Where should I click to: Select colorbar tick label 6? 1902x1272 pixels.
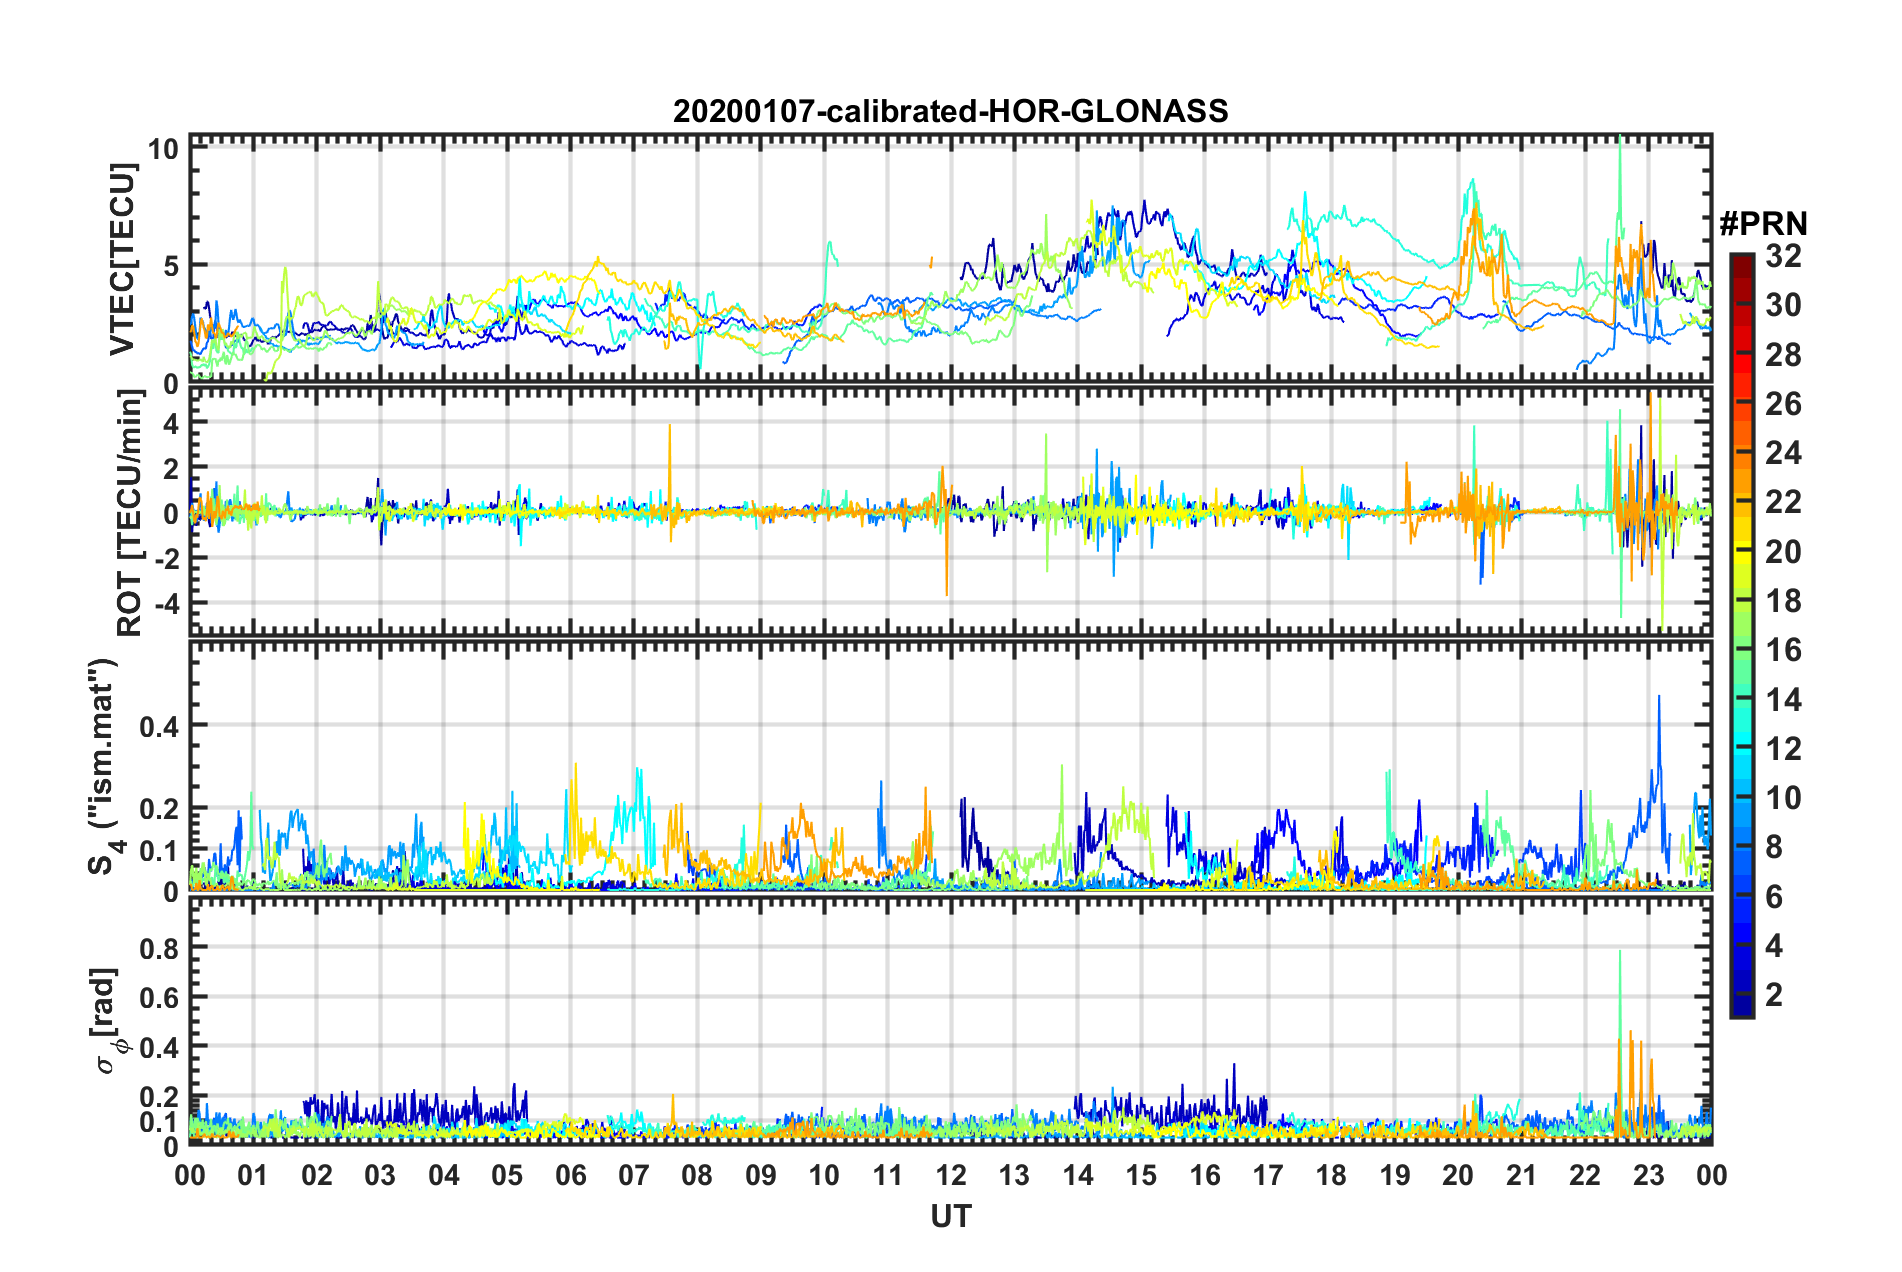pyautogui.click(x=1774, y=896)
